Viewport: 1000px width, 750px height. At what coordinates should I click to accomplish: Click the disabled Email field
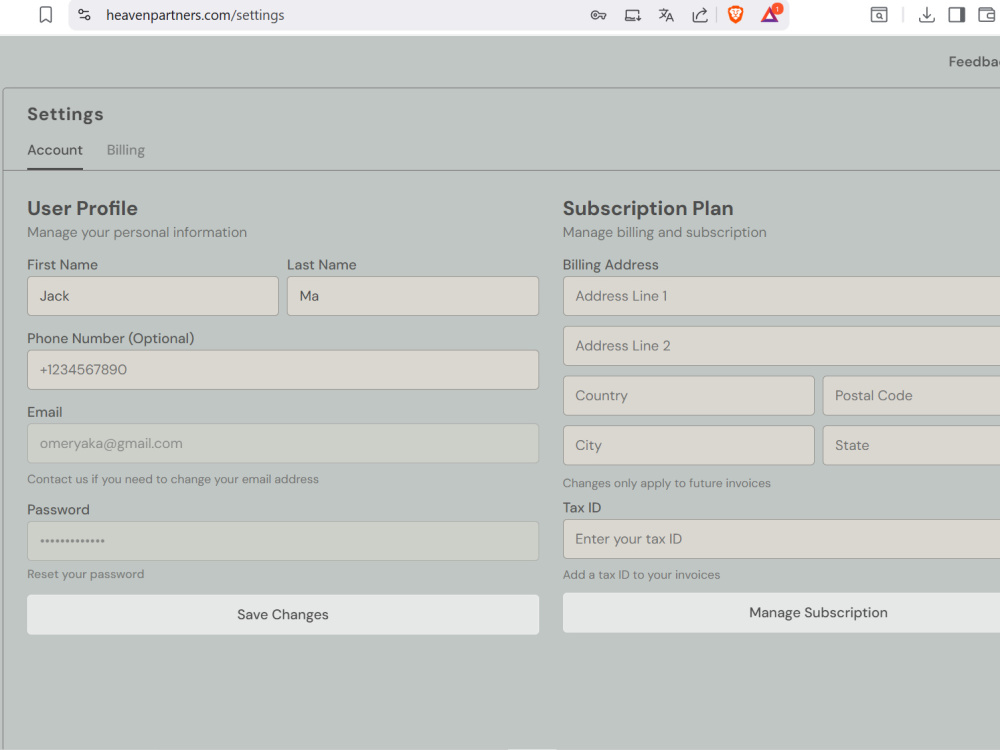click(283, 443)
